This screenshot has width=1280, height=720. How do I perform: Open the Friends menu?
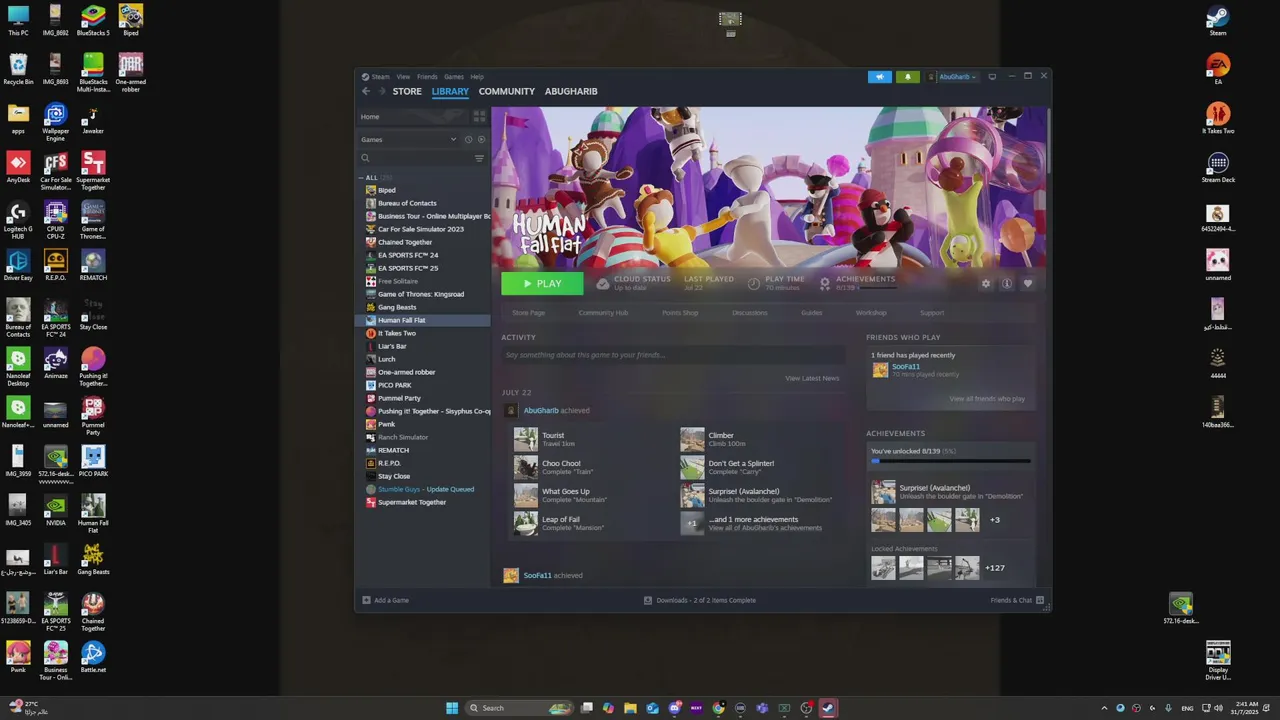[427, 77]
